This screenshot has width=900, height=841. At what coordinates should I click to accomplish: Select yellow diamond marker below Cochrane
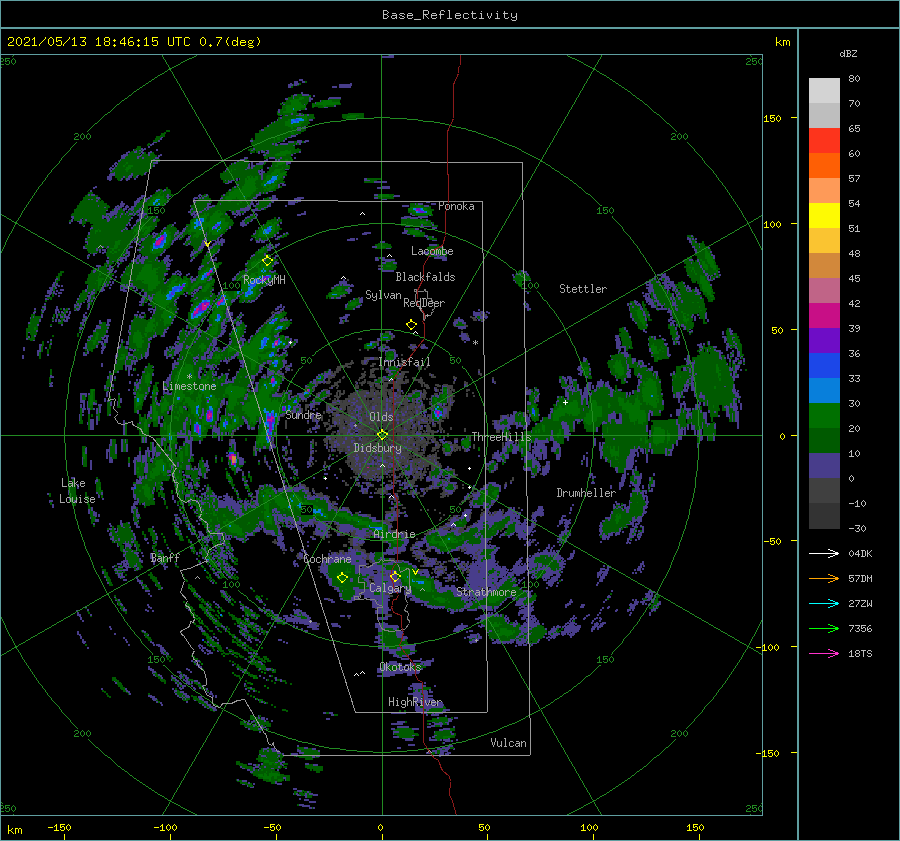coord(343,578)
